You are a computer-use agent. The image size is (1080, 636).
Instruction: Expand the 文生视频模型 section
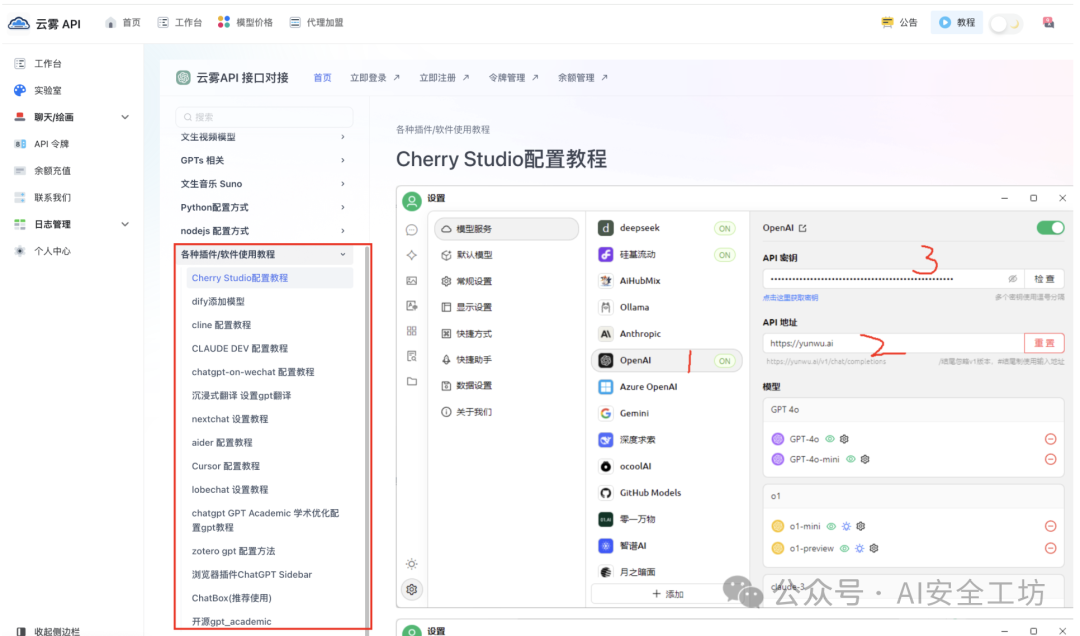click(263, 137)
